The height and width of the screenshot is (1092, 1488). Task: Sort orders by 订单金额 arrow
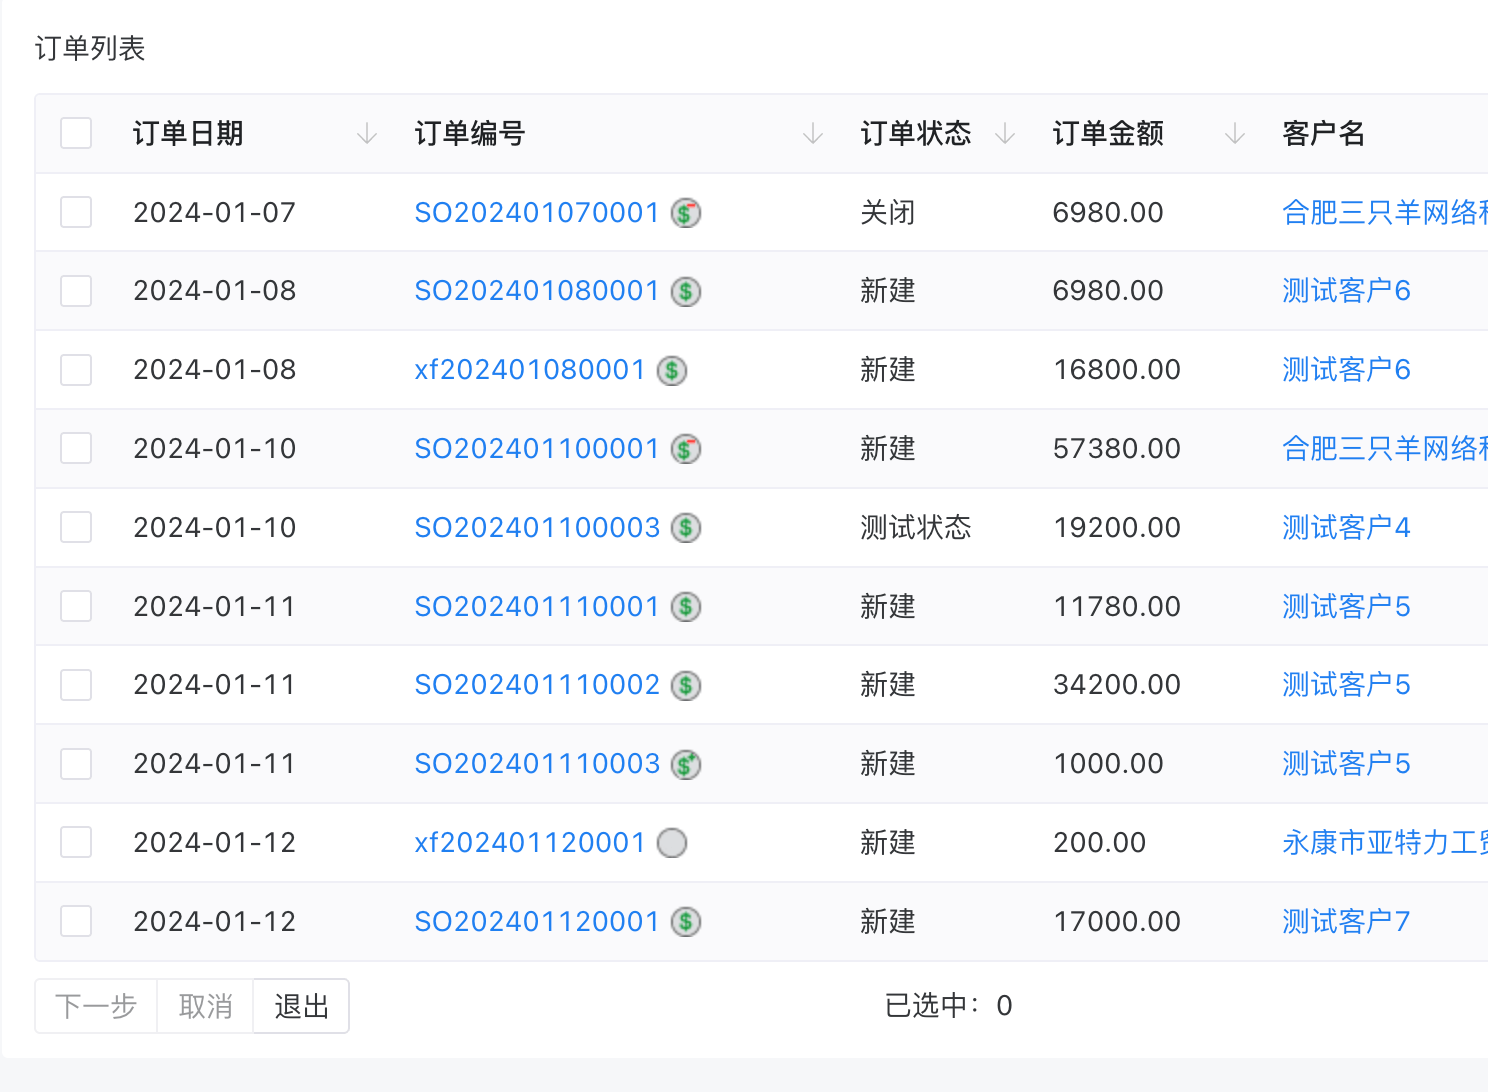(1235, 133)
